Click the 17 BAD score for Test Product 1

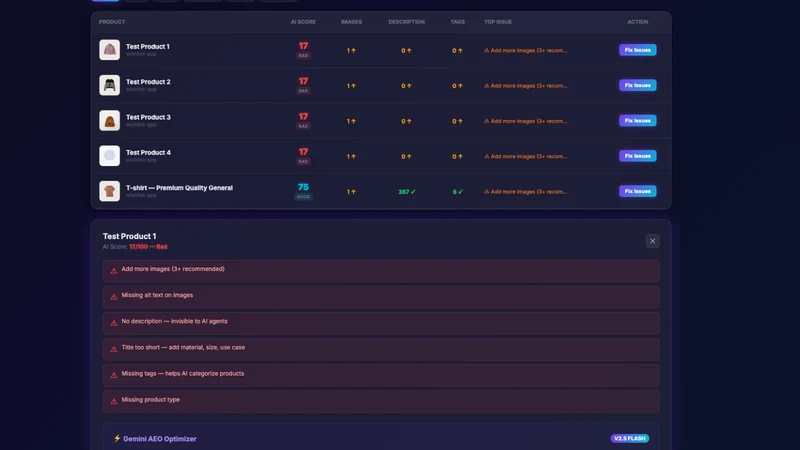(x=303, y=49)
